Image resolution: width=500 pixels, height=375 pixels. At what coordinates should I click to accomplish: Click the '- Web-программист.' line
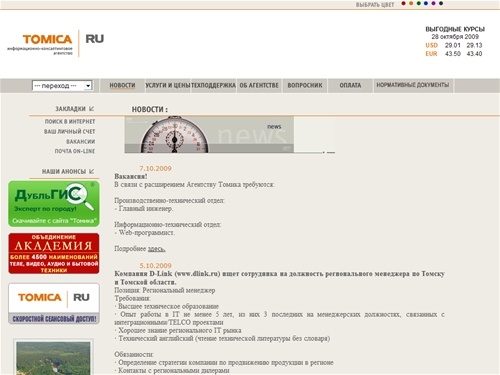pos(144,233)
